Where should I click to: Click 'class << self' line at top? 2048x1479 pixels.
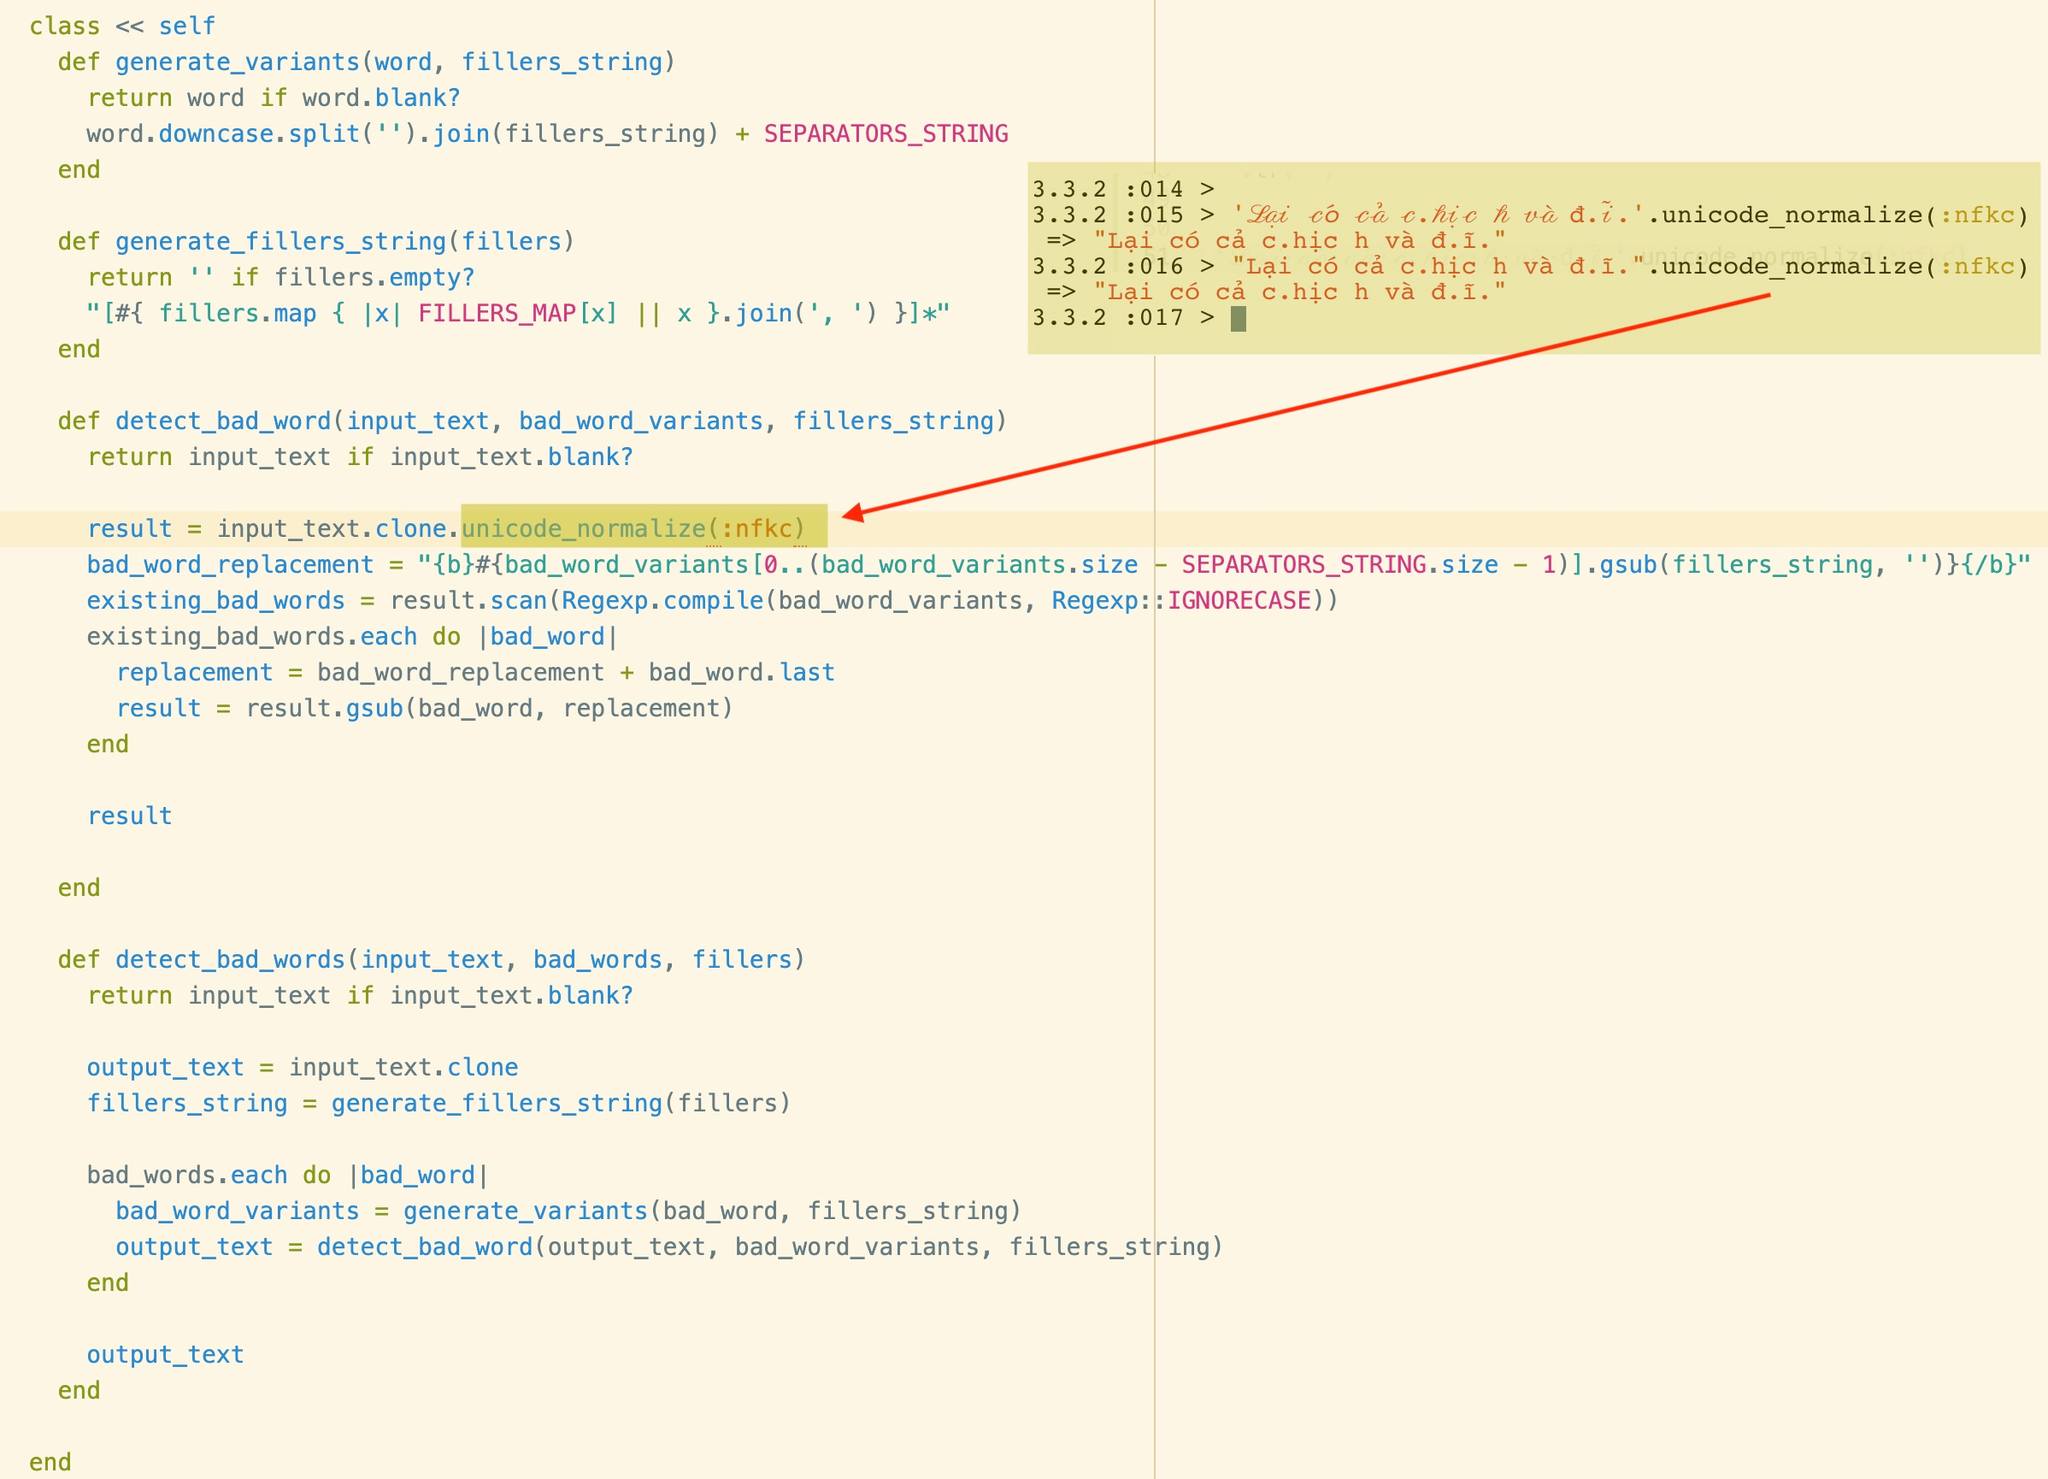coord(122,26)
